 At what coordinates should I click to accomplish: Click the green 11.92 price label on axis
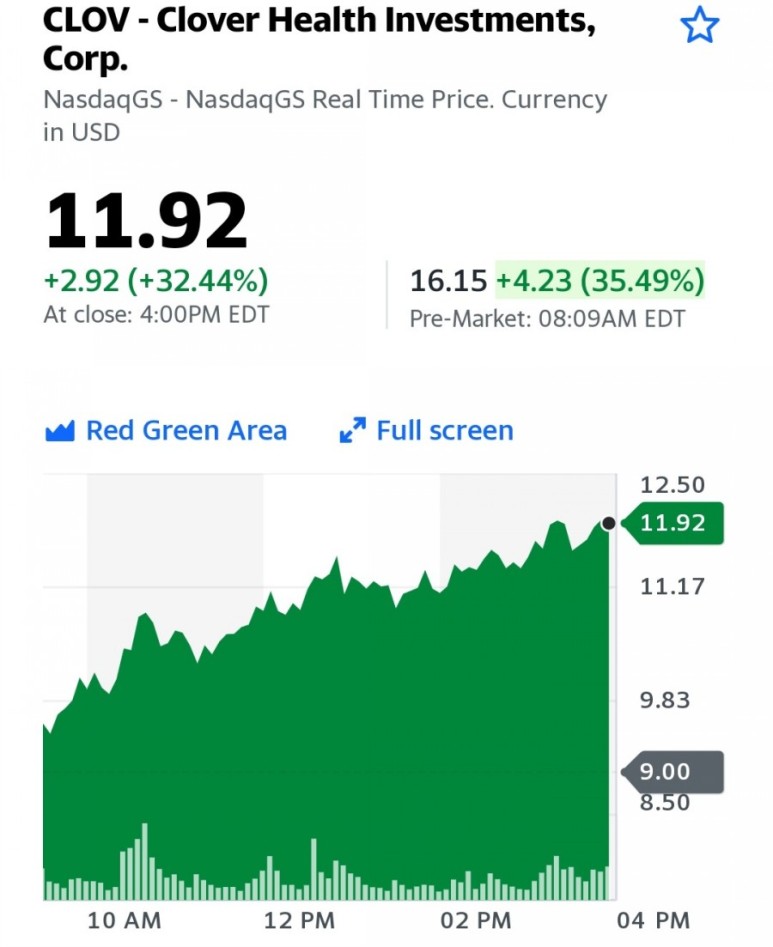[x=672, y=523]
